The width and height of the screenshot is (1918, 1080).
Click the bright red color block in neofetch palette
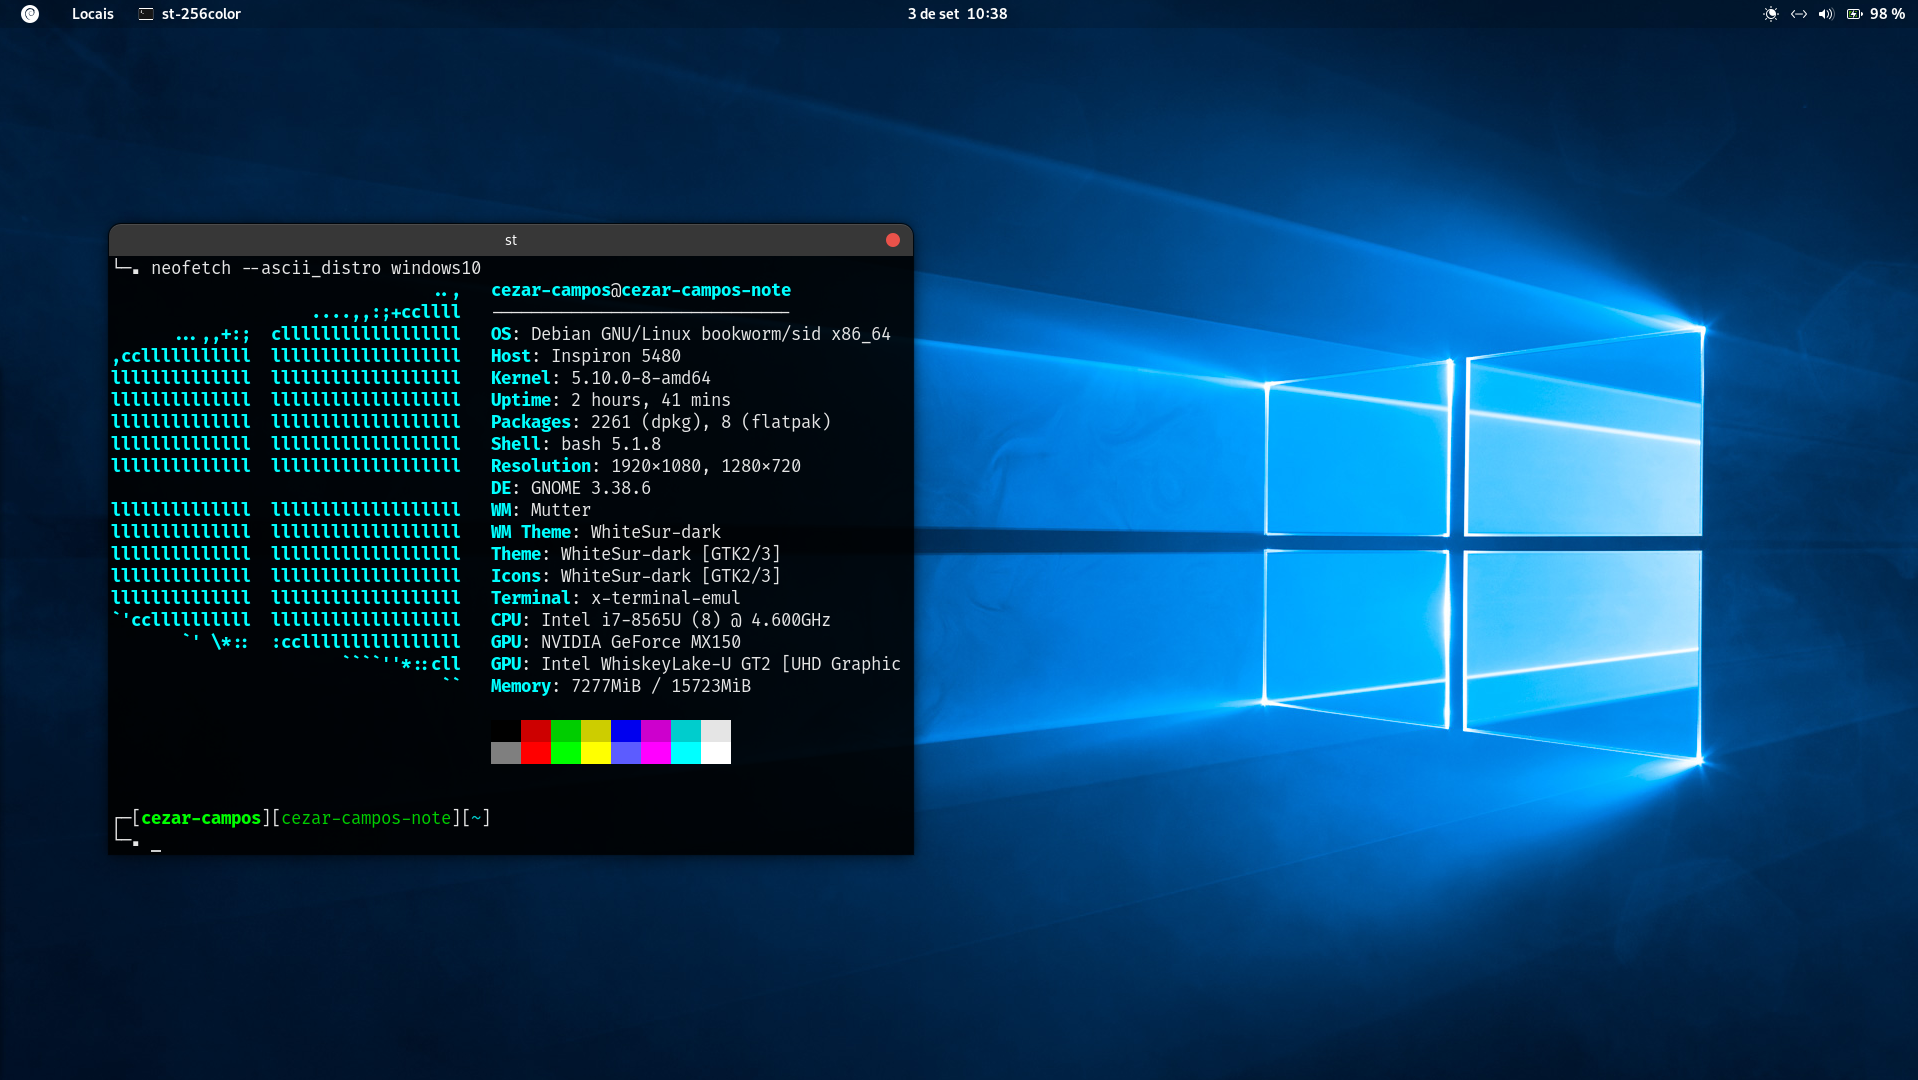pyautogui.click(x=536, y=753)
